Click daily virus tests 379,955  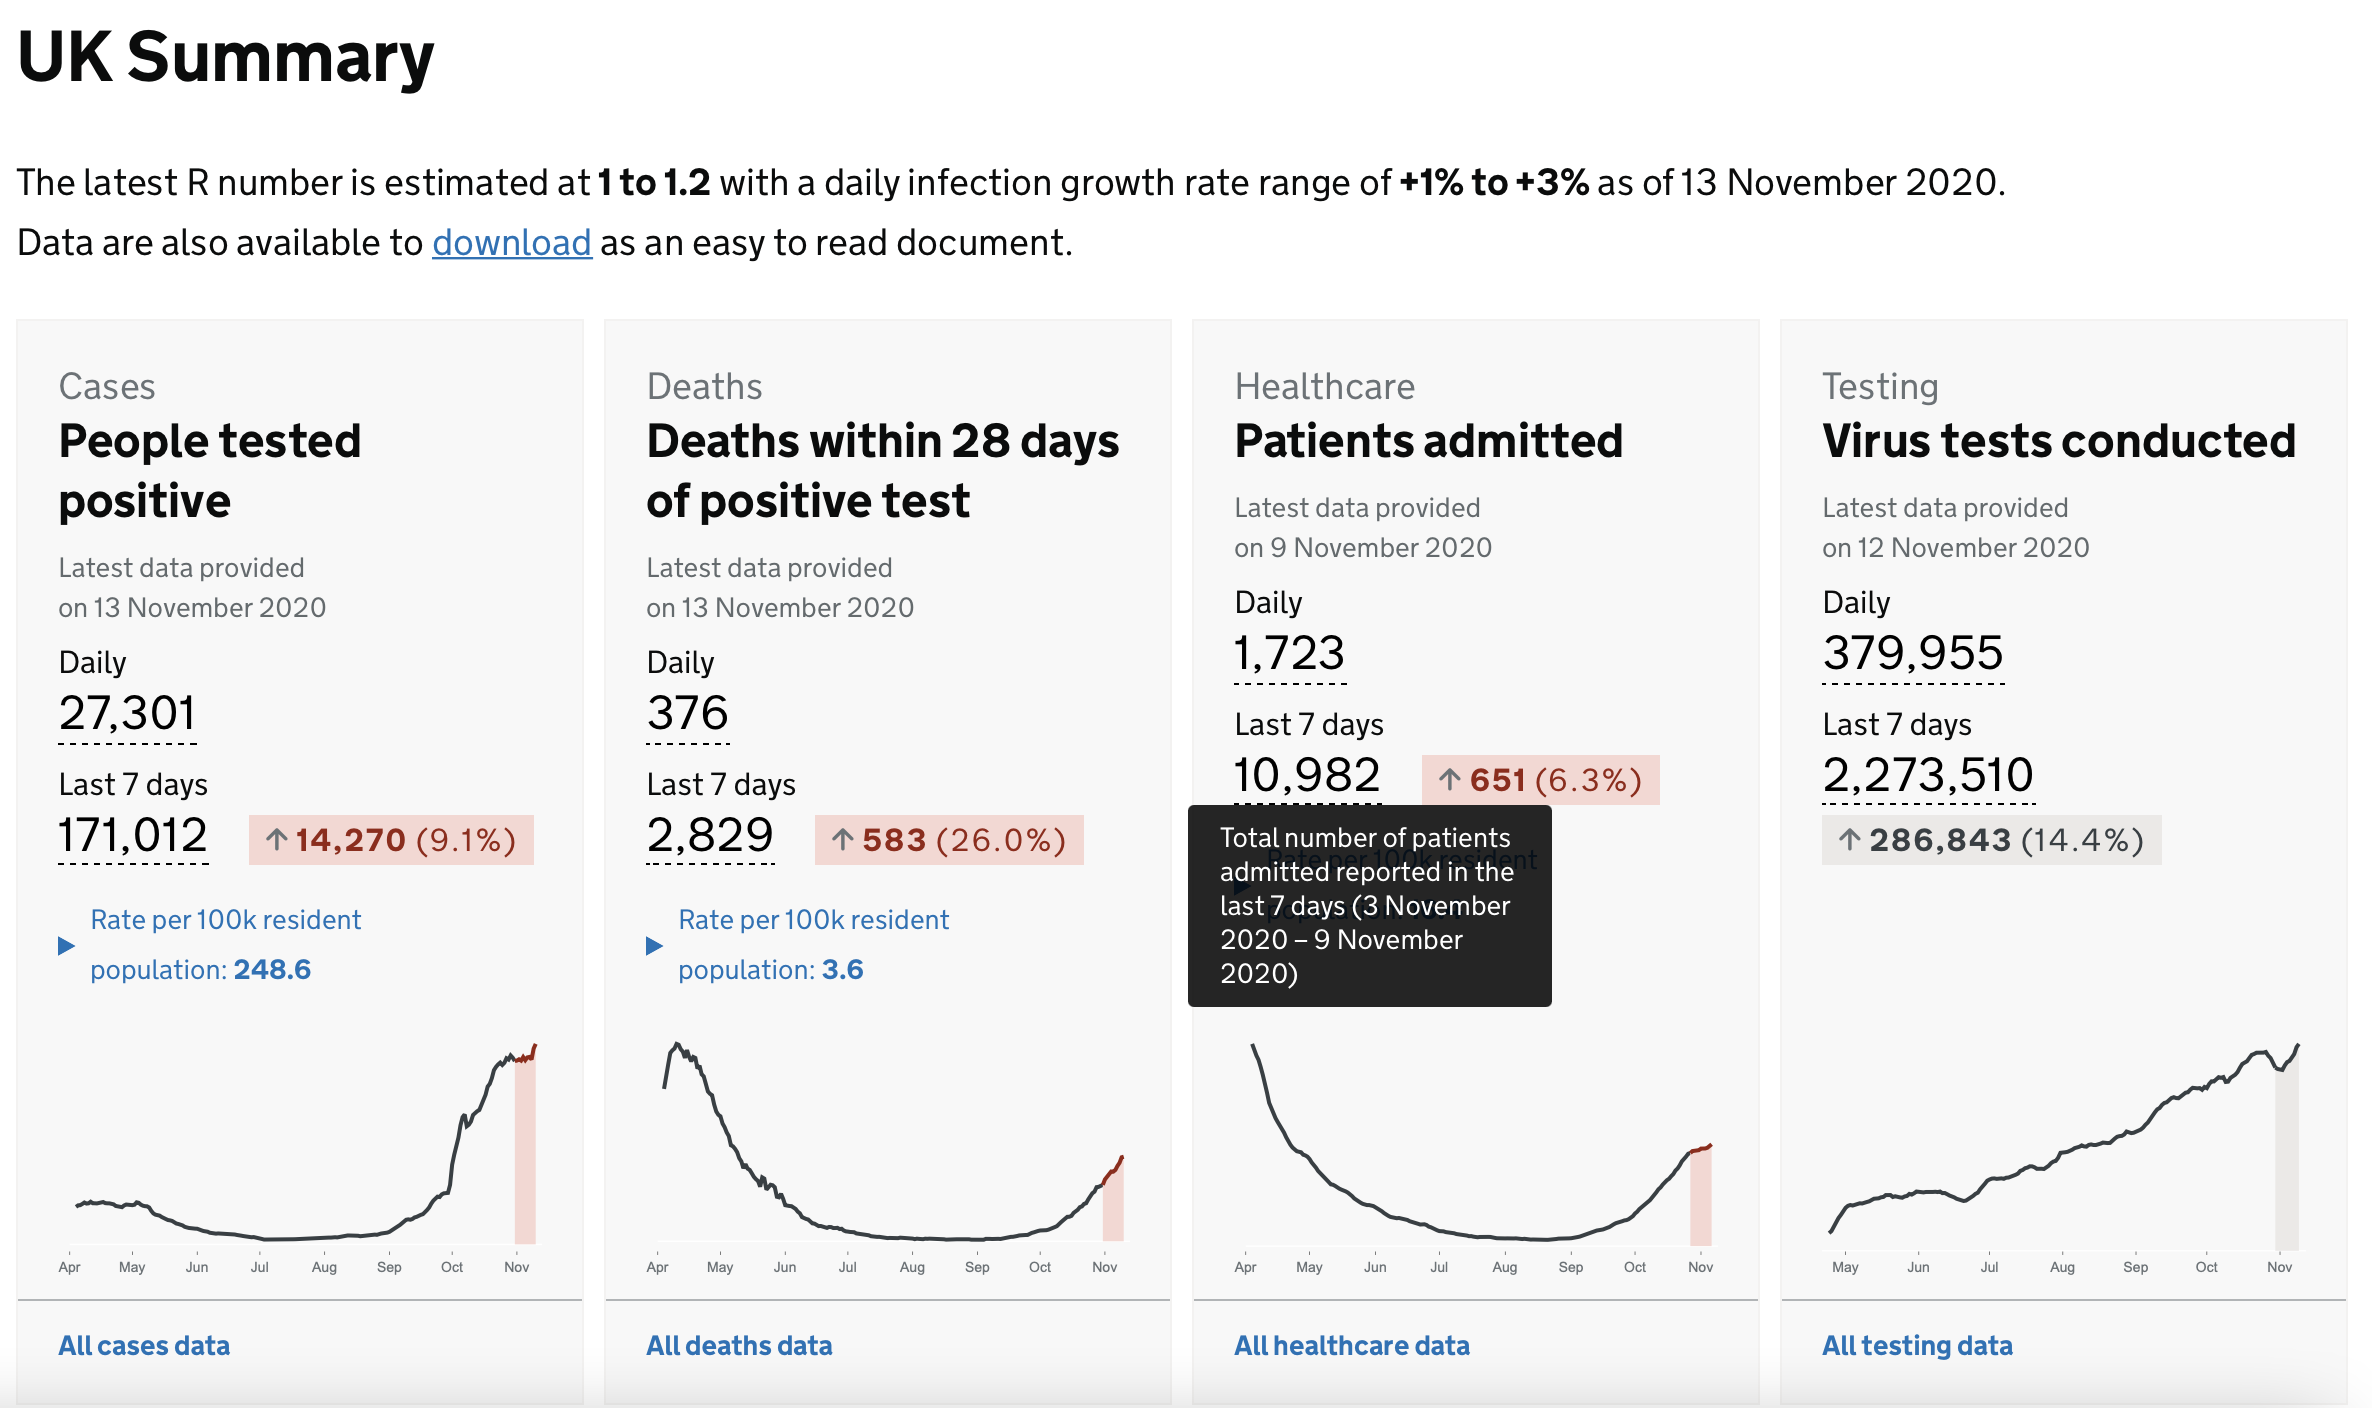[1913, 654]
